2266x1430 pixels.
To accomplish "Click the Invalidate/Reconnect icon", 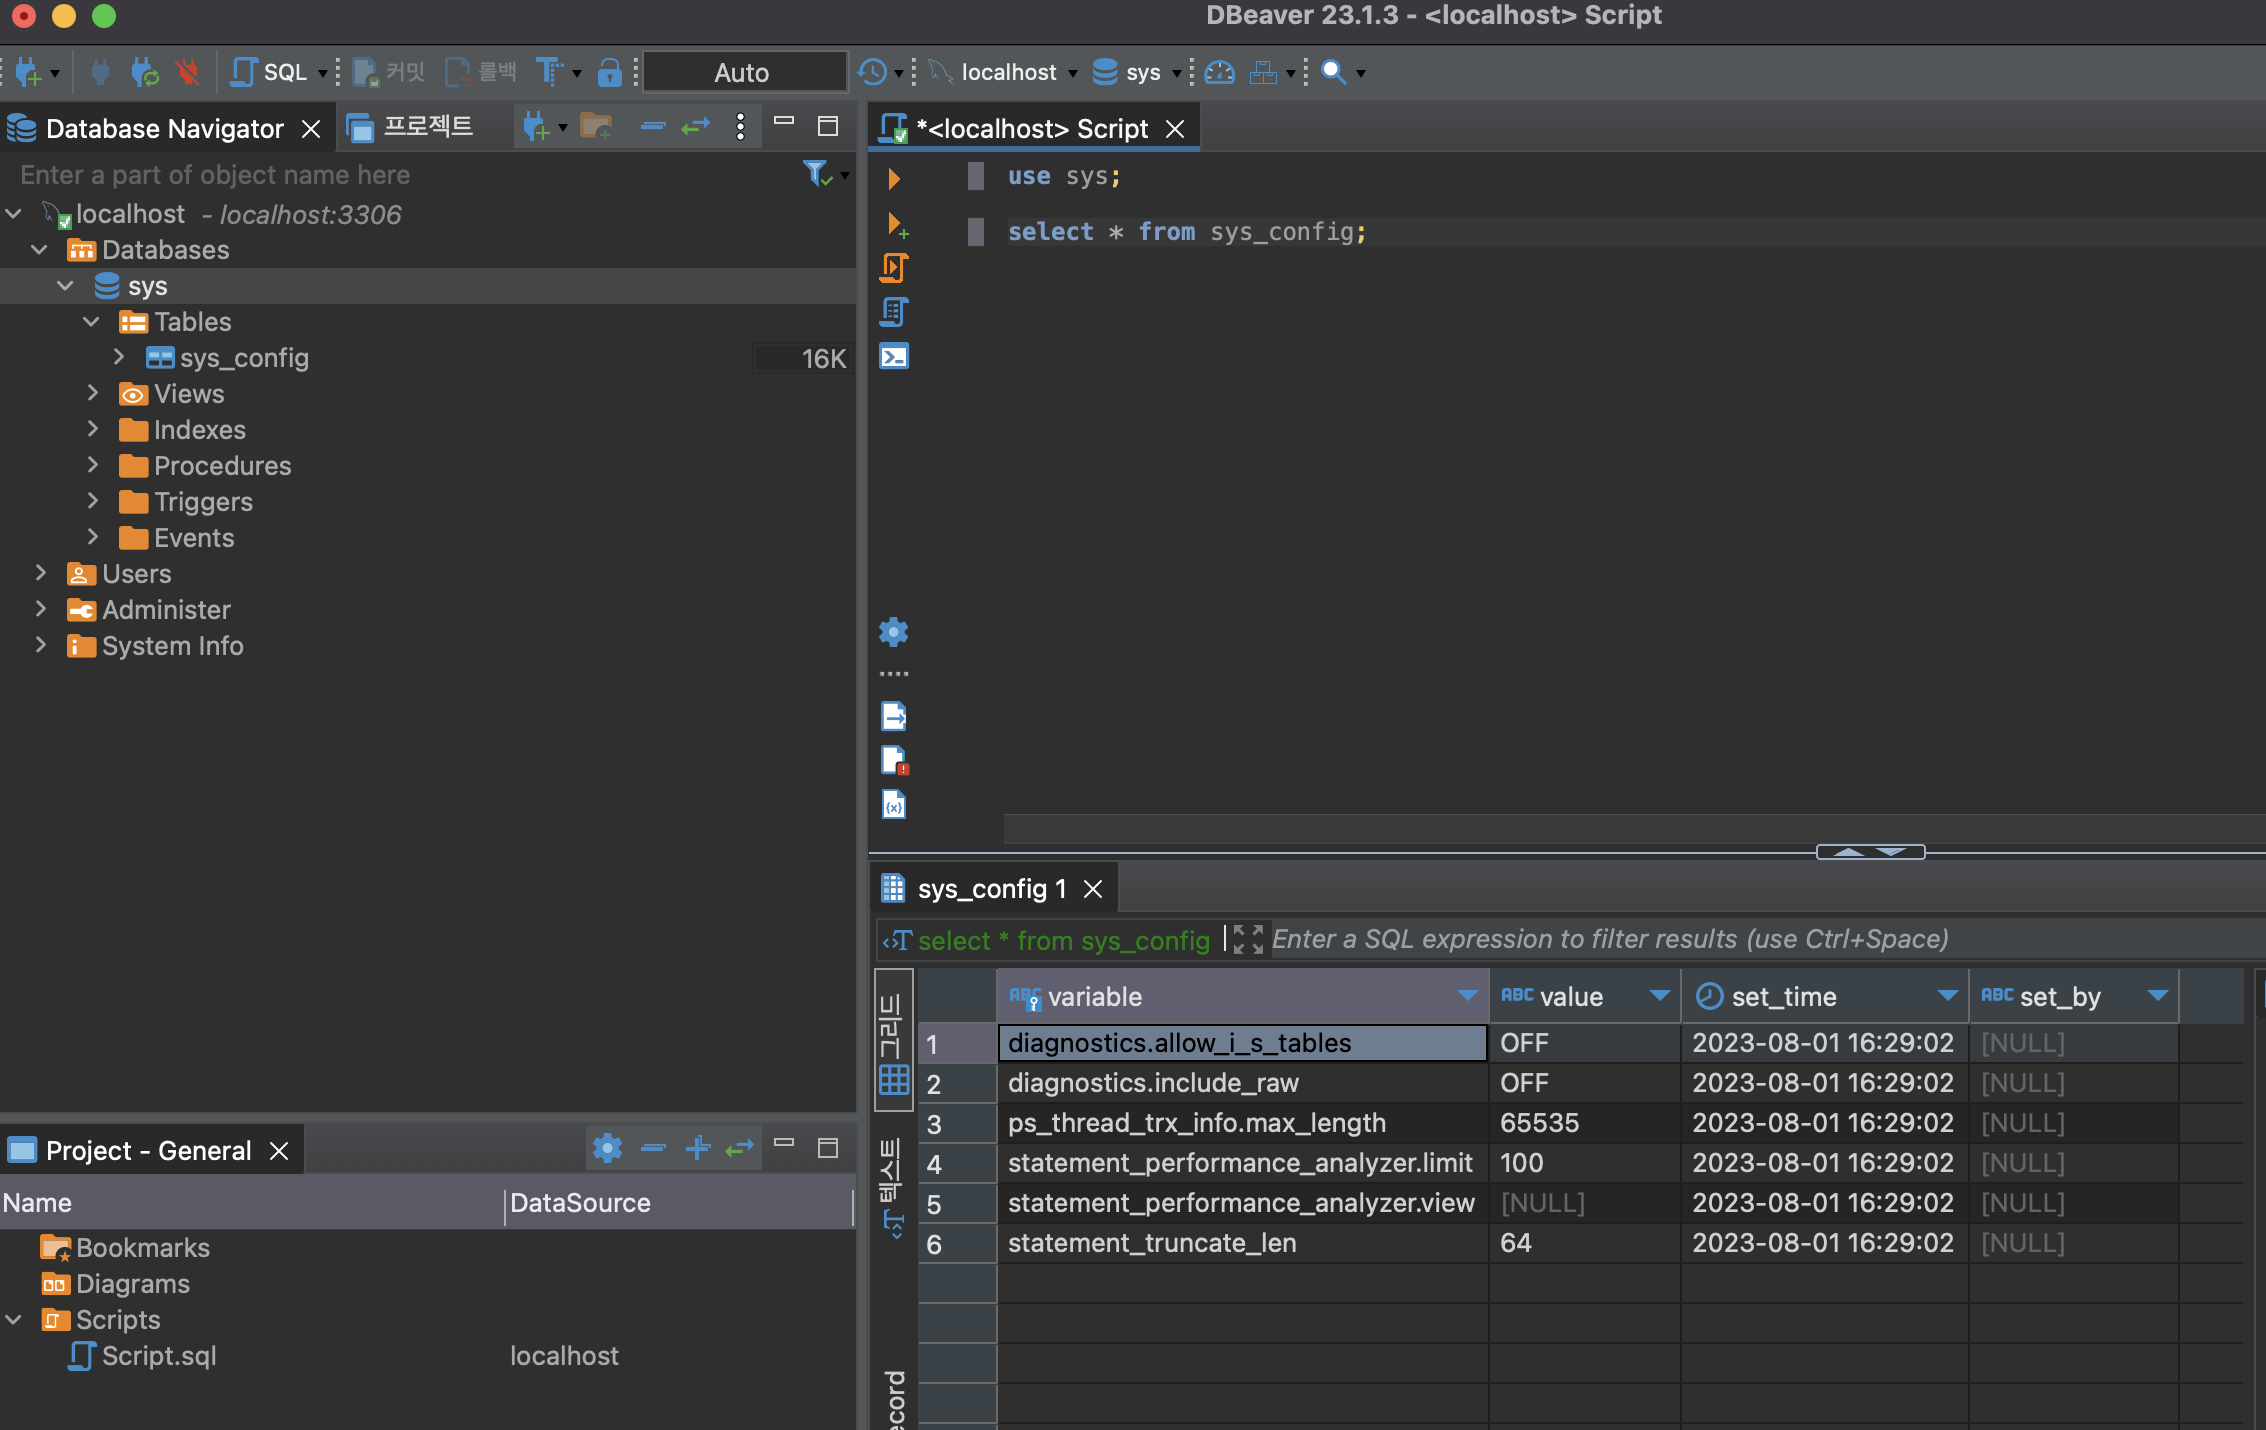I will pyautogui.click(x=145, y=72).
